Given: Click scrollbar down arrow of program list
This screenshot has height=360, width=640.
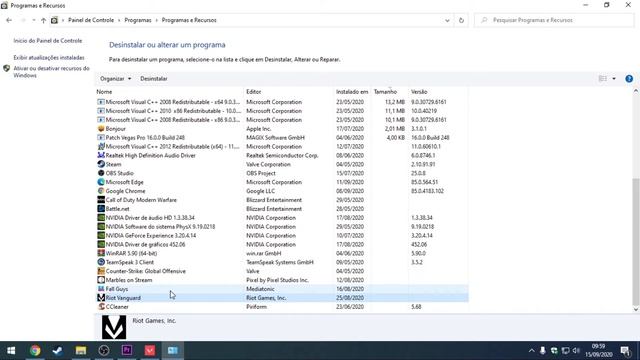Looking at the screenshot, I should pos(636,309).
